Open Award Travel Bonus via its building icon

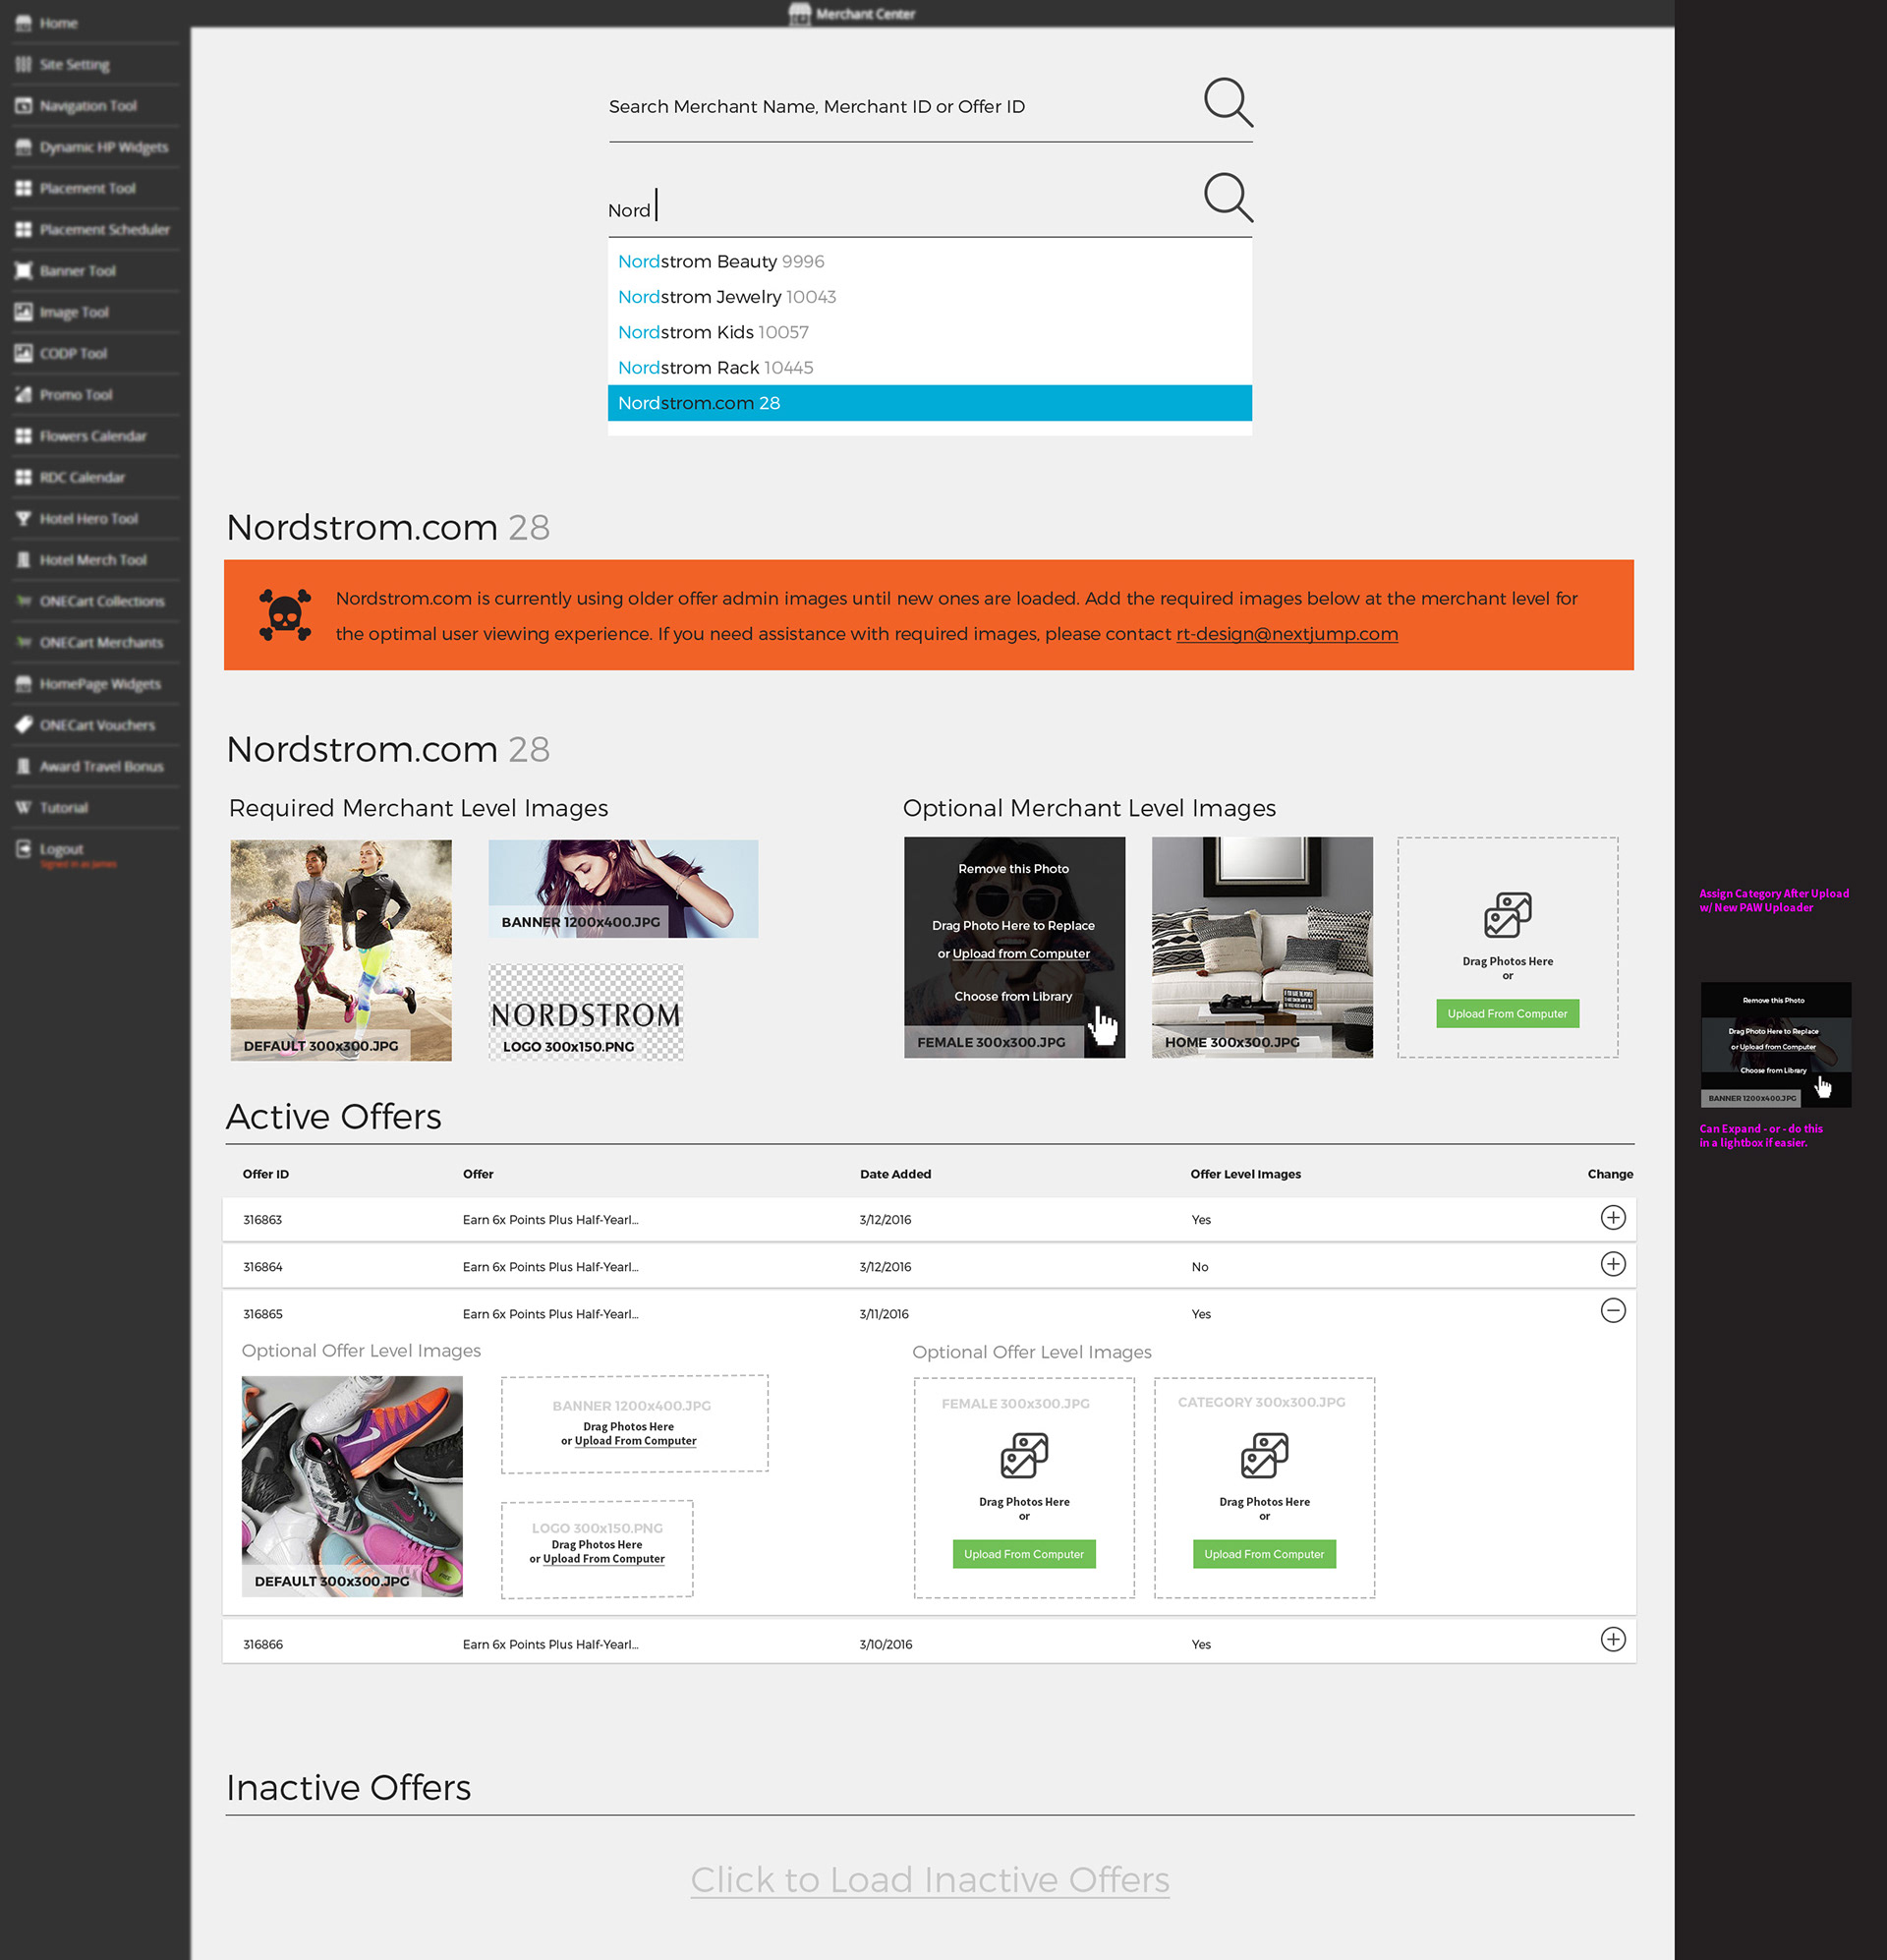[x=23, y=766]
